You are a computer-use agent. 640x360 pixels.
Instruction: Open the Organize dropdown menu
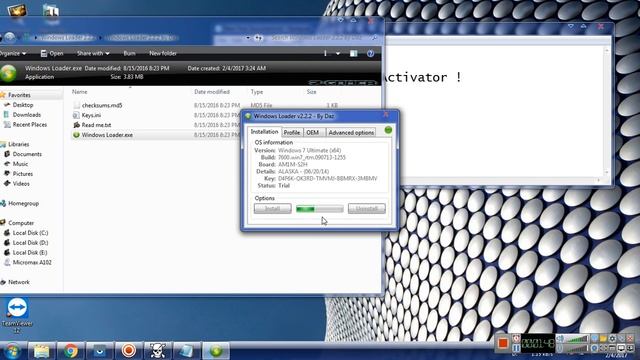tap(13, 53)
